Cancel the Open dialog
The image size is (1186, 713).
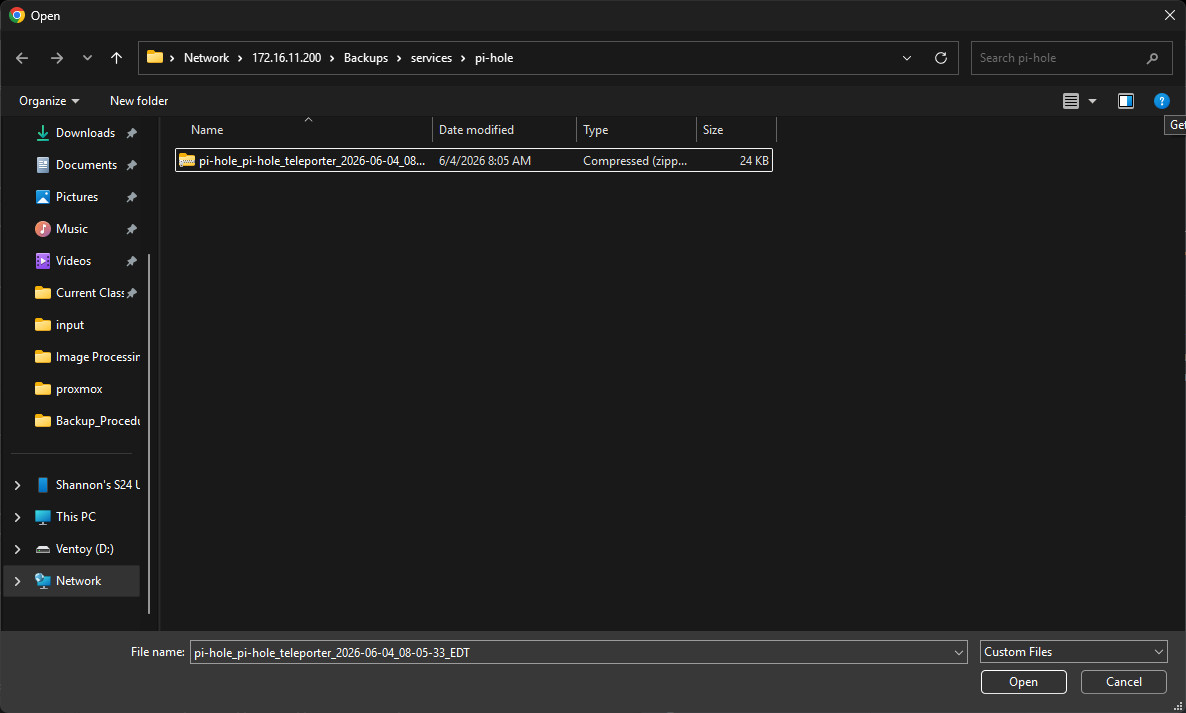[x=1123, y=682]
